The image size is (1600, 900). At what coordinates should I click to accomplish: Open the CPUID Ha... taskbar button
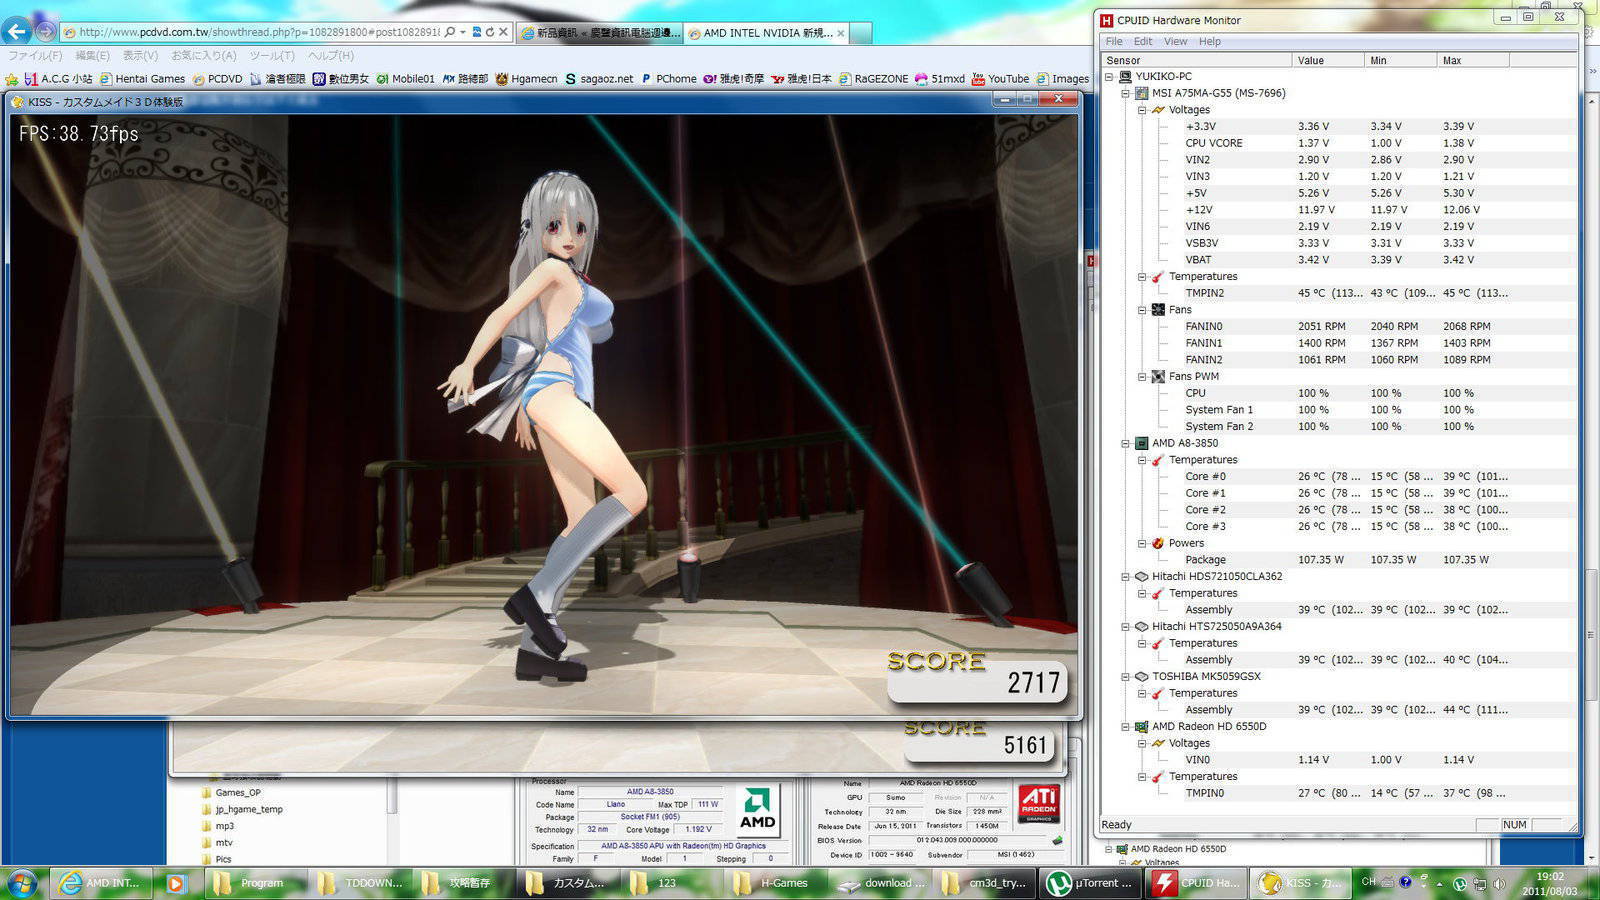pyautogui.click(x=1195, y=883)
